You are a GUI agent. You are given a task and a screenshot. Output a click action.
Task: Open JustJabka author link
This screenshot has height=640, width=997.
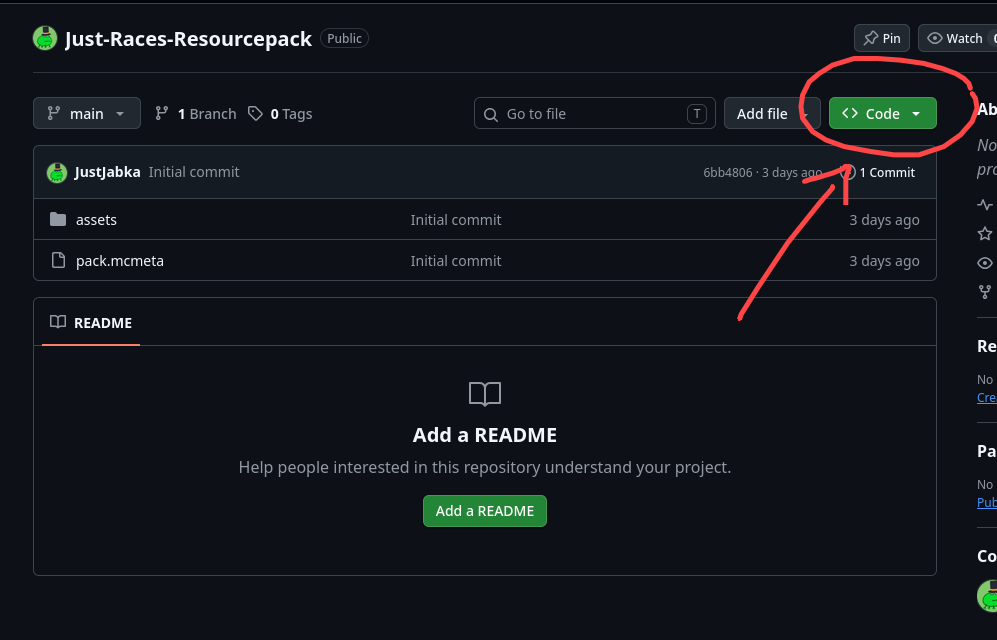pos(107,172)
